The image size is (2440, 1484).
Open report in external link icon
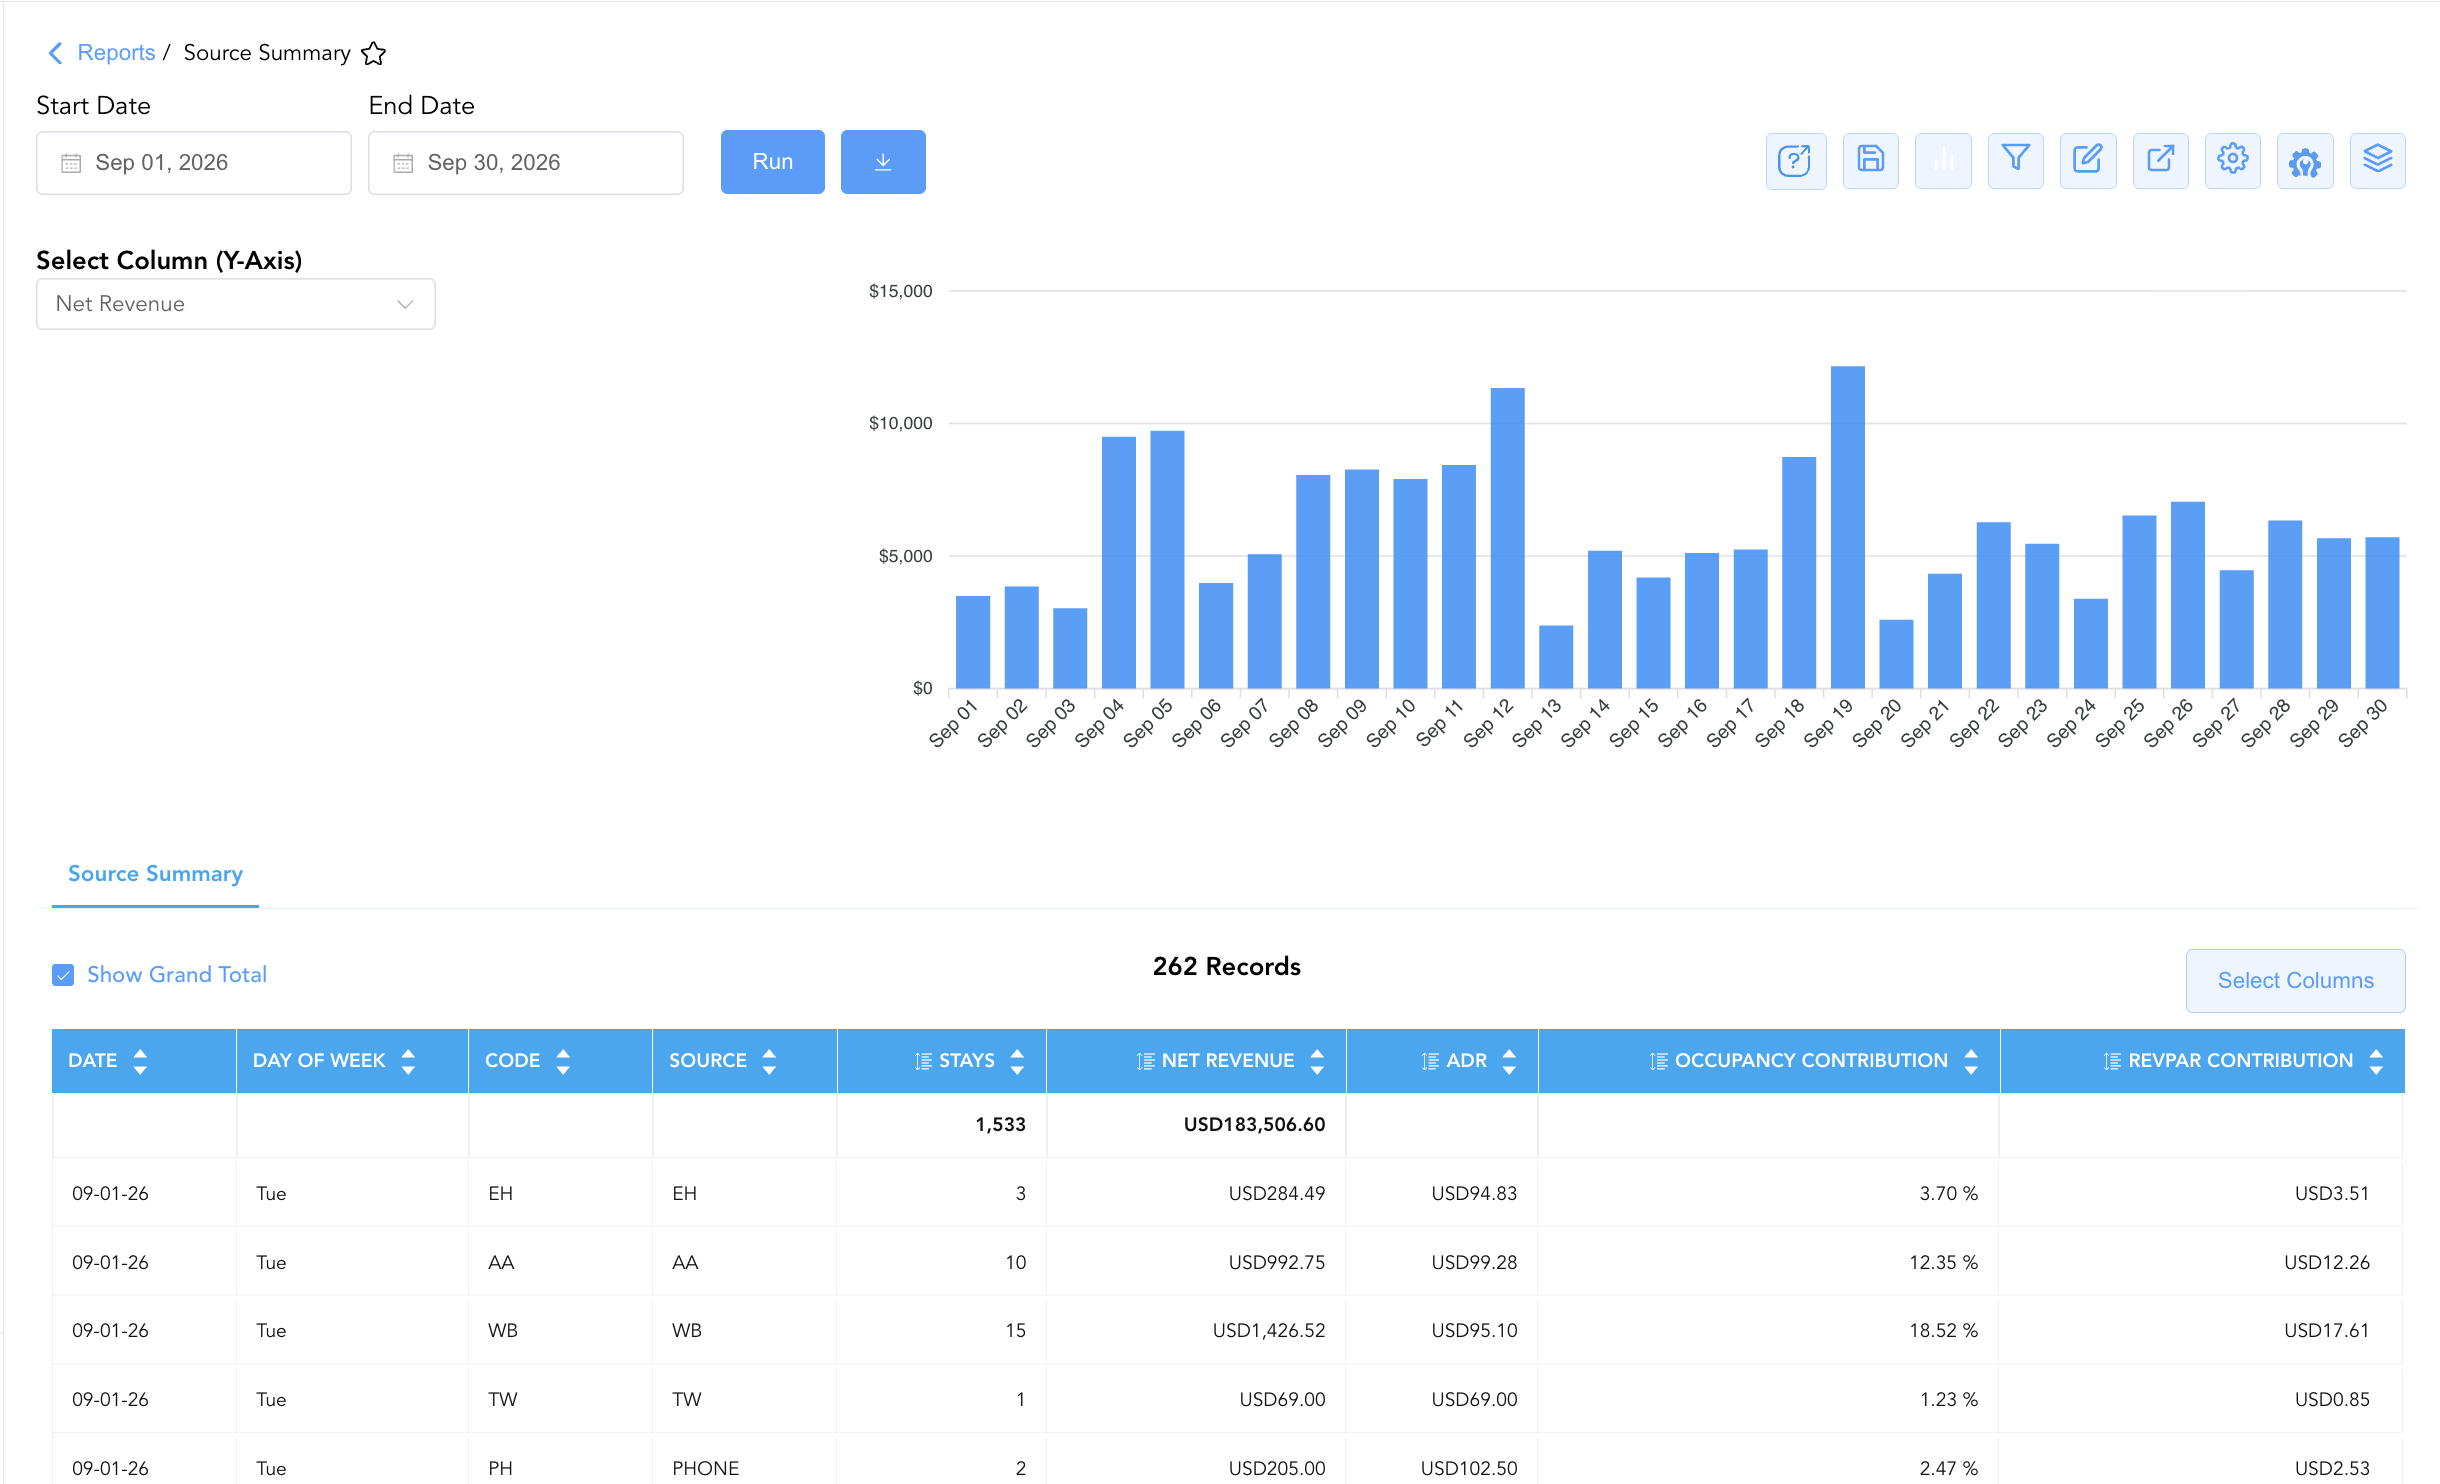click(x=2160, y=161)
